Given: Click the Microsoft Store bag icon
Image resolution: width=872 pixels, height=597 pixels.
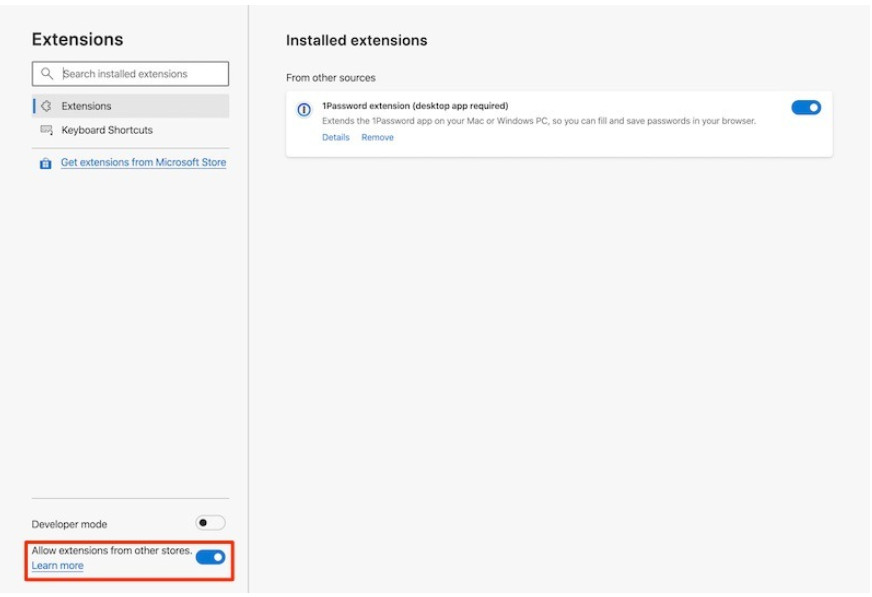Looking at the screenshot, I should pyautogui.click(x=46, y=163).
